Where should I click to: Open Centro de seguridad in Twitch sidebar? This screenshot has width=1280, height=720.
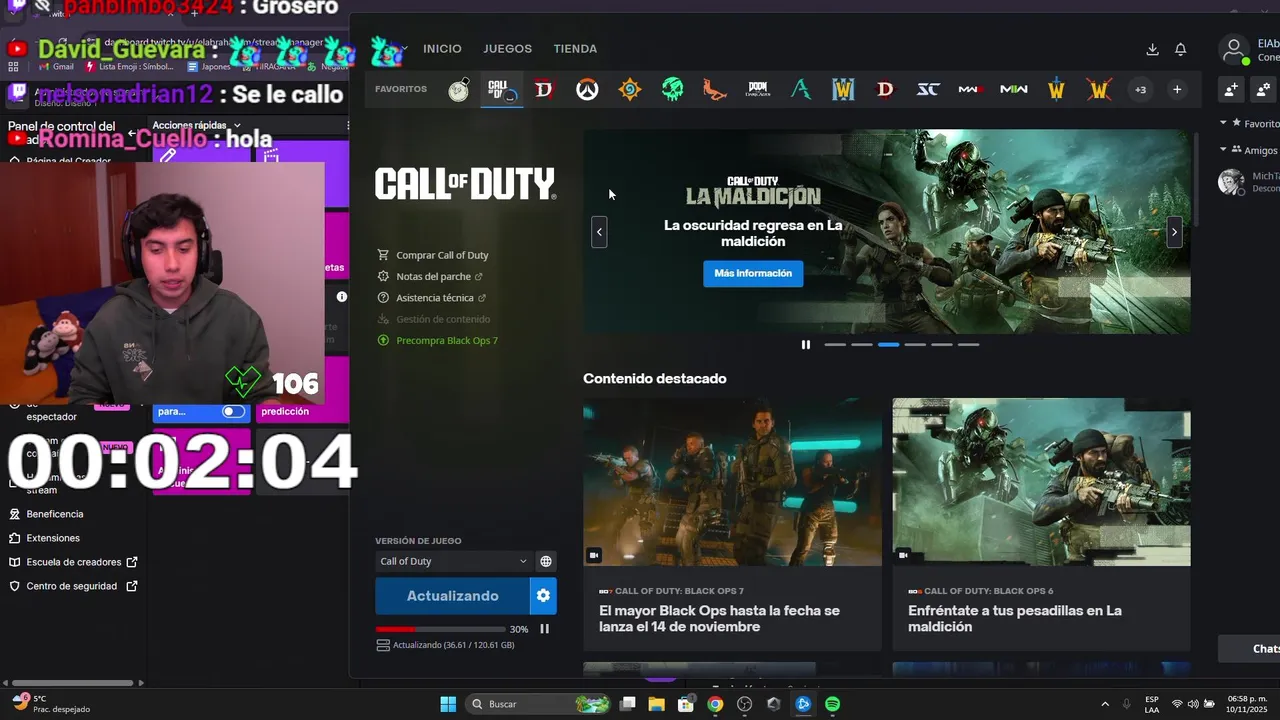pyautogui.click(x=72, y=586)
